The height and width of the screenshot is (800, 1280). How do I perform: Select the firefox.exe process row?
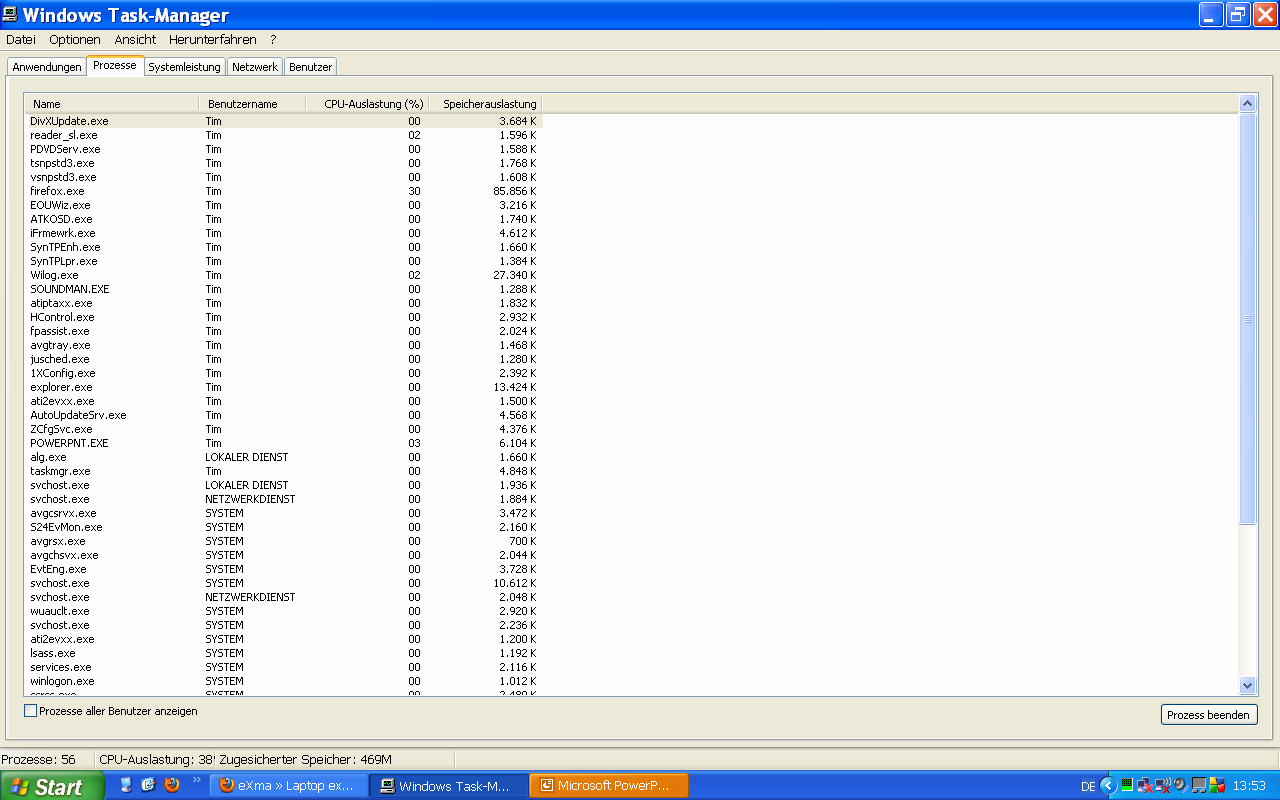(283, 191)
